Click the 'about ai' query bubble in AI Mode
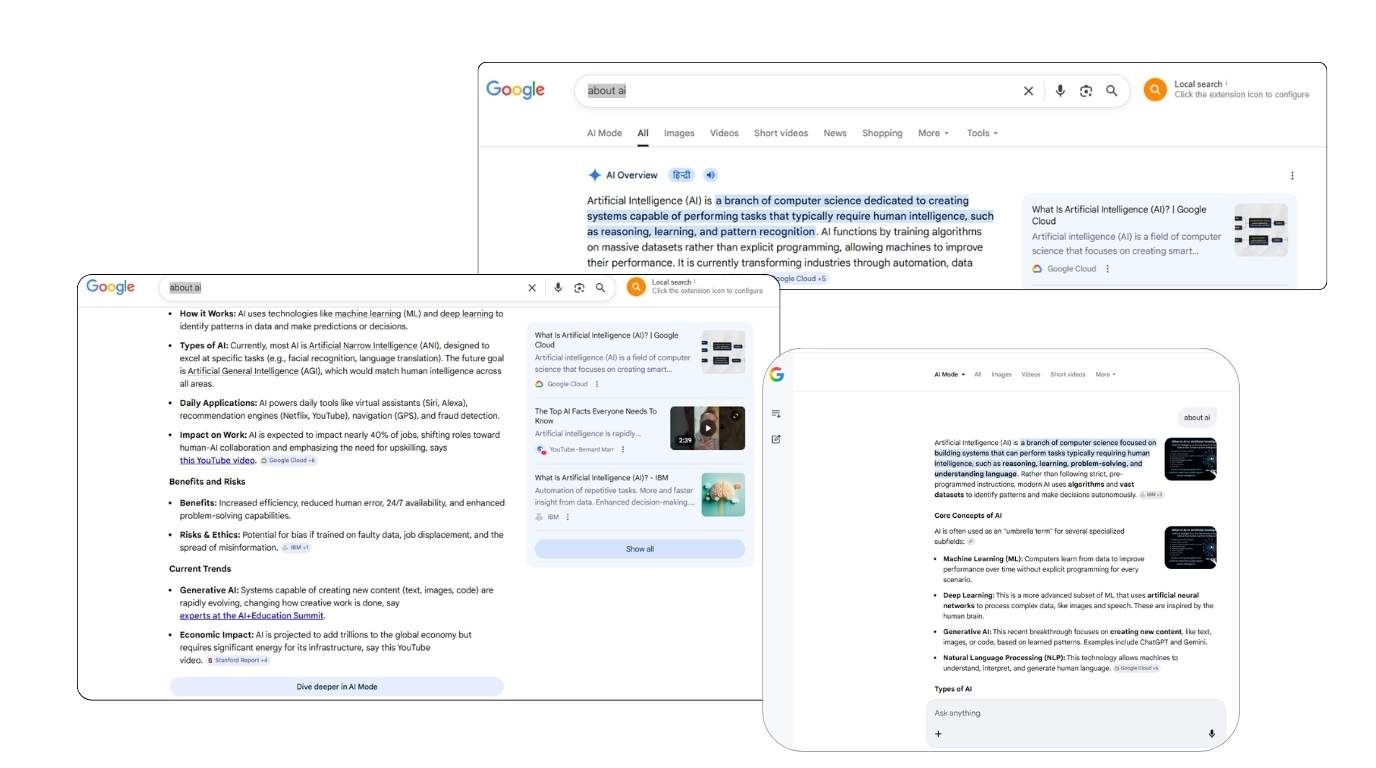 point(1196,418)
